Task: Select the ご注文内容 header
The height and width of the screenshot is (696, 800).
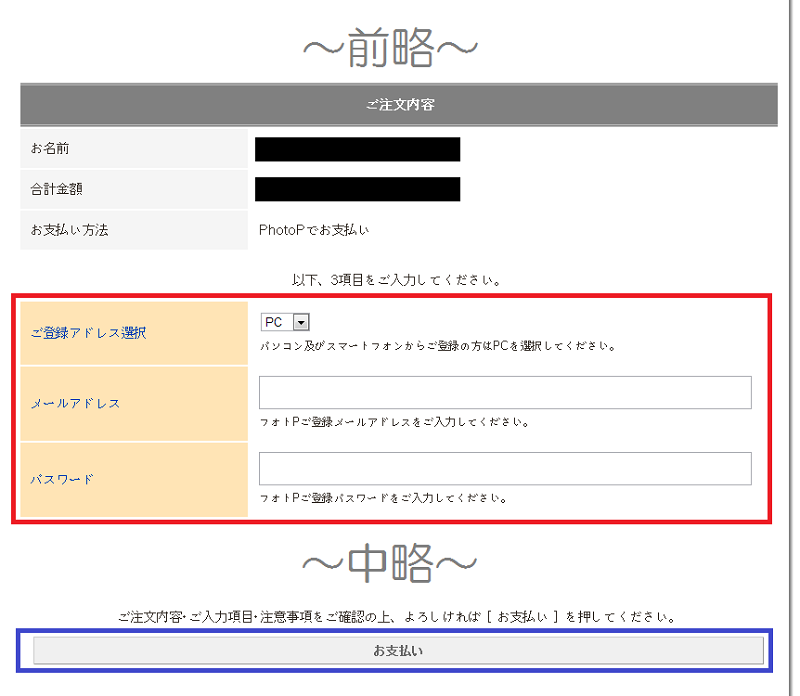Action: click(x=400, y=105)
